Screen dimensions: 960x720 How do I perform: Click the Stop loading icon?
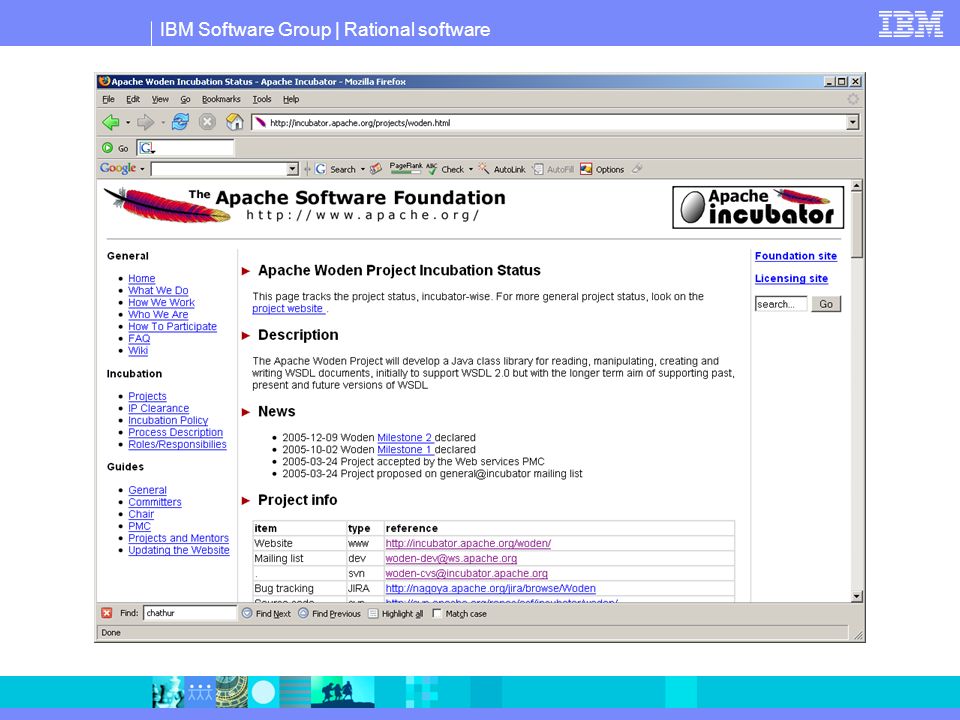pyautogui.click(x=208, y=122)
